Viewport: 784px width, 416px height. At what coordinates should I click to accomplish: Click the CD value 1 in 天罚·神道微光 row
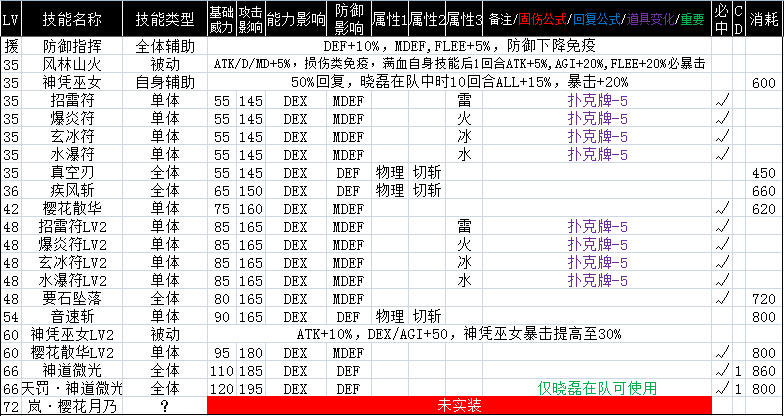[739, 389]
